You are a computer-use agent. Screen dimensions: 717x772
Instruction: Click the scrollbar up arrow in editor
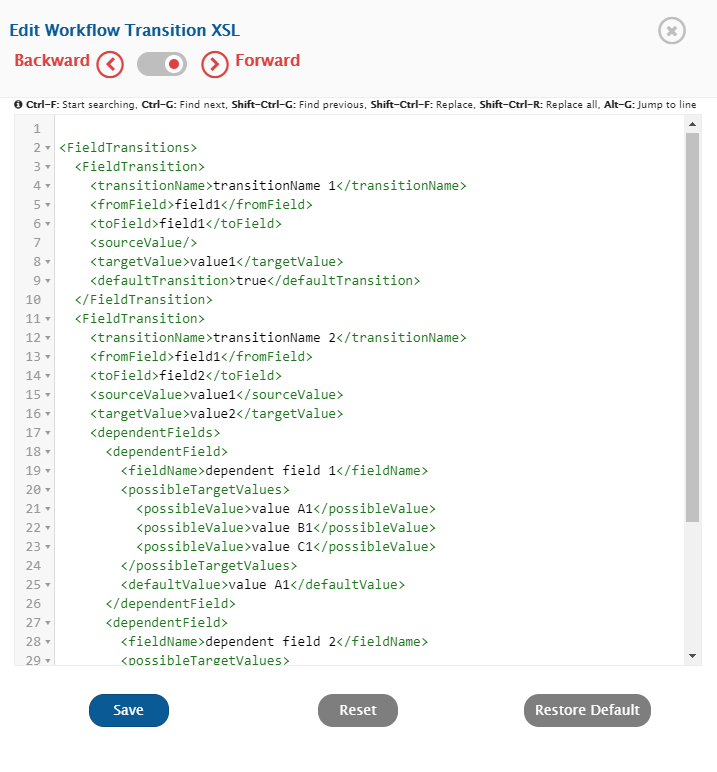(x=692, y=124)
